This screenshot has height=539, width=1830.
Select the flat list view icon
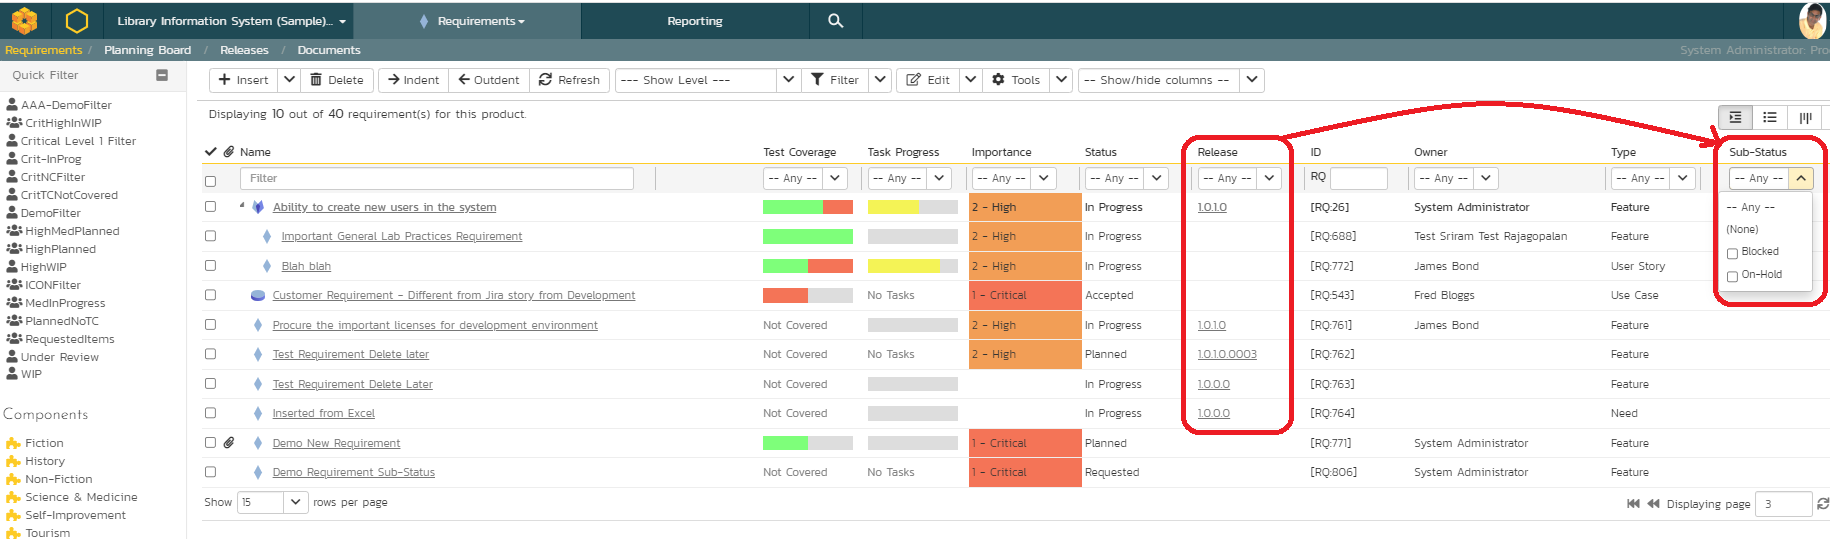click(x=1770, y=118)
